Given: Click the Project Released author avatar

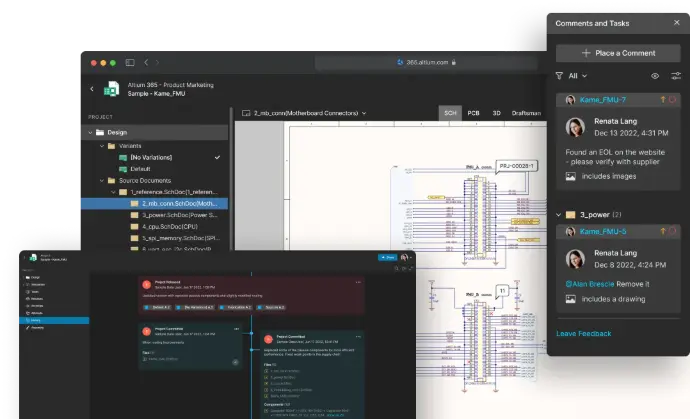Looking at the screenshot, I should (x=147, y=285).
